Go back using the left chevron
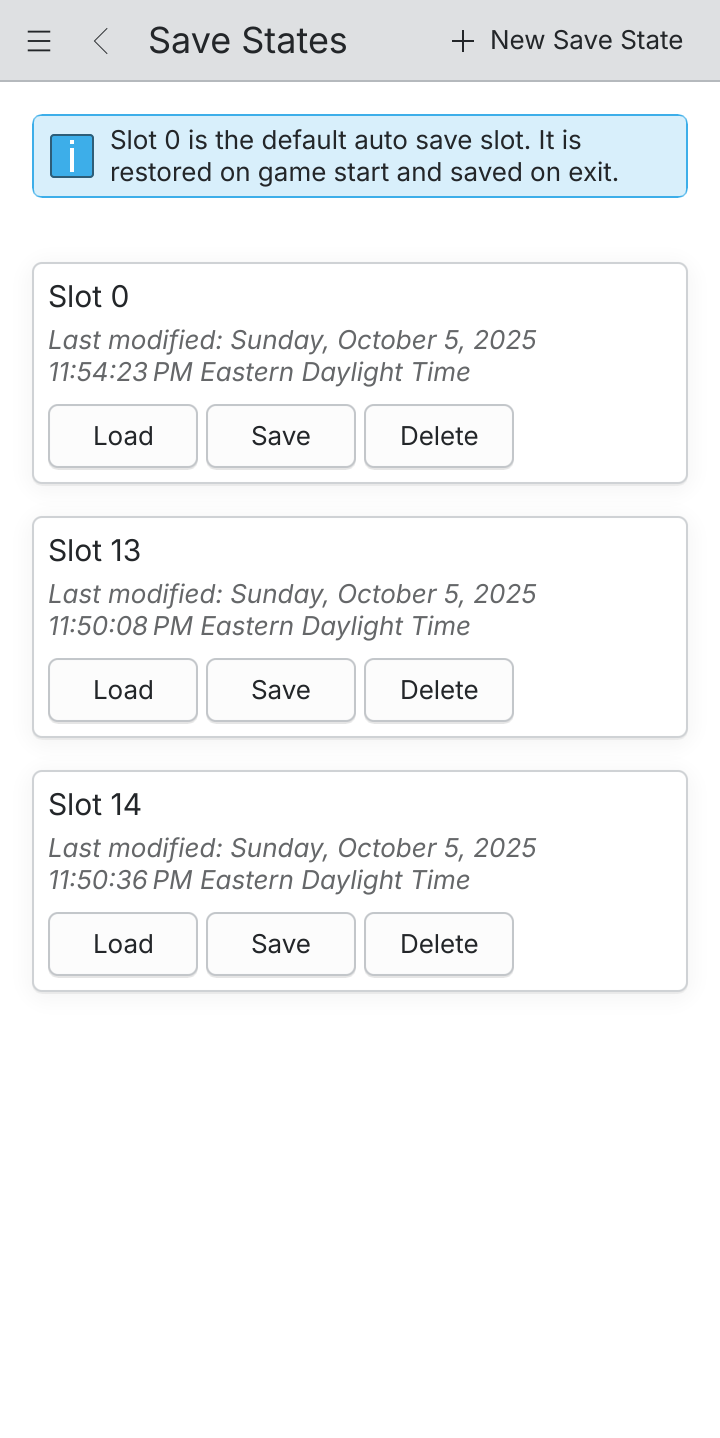This screenshot has width=720, height=1438. coord(100,41)
